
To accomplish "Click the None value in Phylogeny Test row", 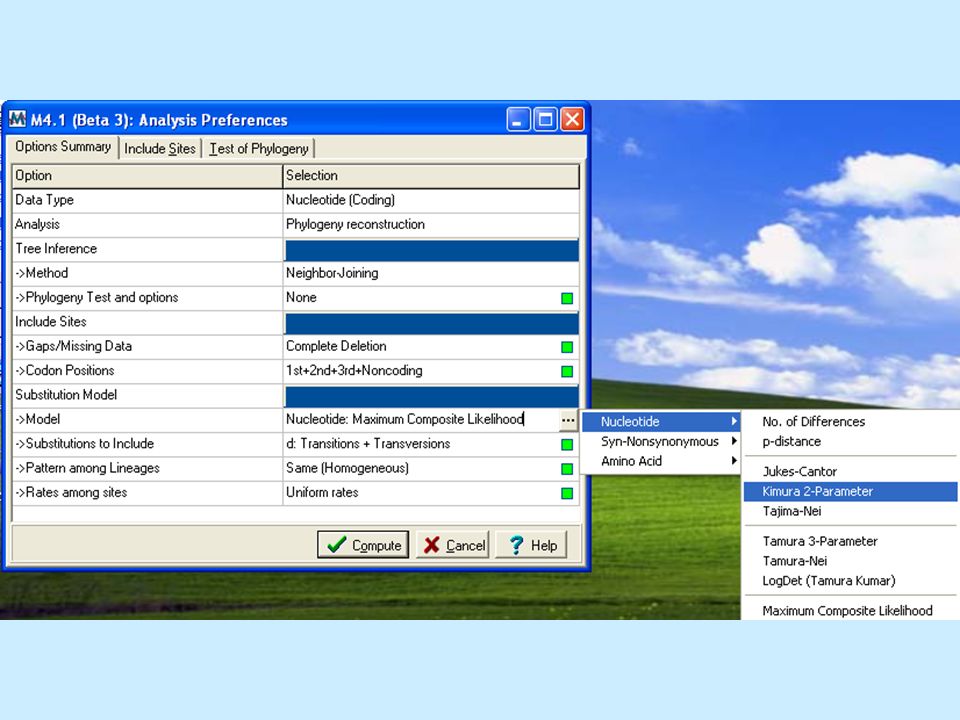I will click(x=301, y=298).
